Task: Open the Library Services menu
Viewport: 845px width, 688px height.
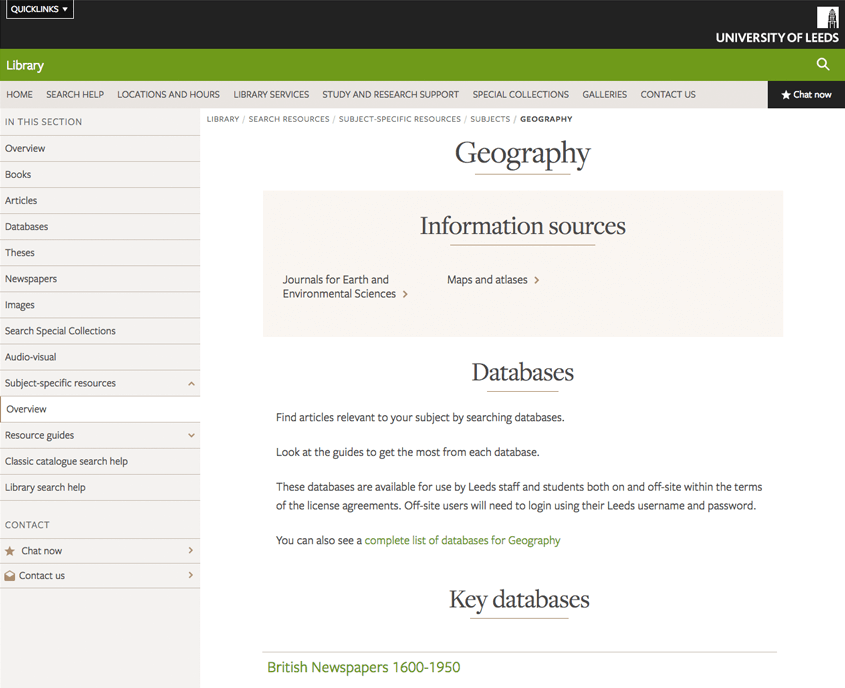Action: point(271,94)
